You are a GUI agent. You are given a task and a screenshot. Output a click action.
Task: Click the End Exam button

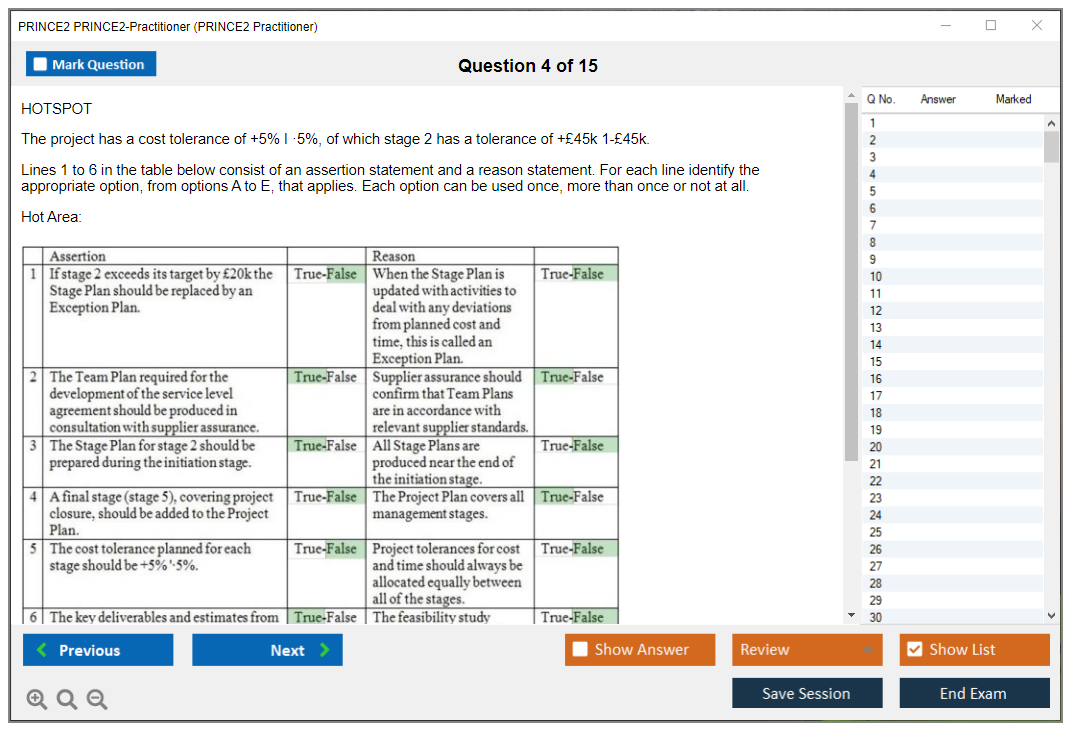tap(974, 693)
